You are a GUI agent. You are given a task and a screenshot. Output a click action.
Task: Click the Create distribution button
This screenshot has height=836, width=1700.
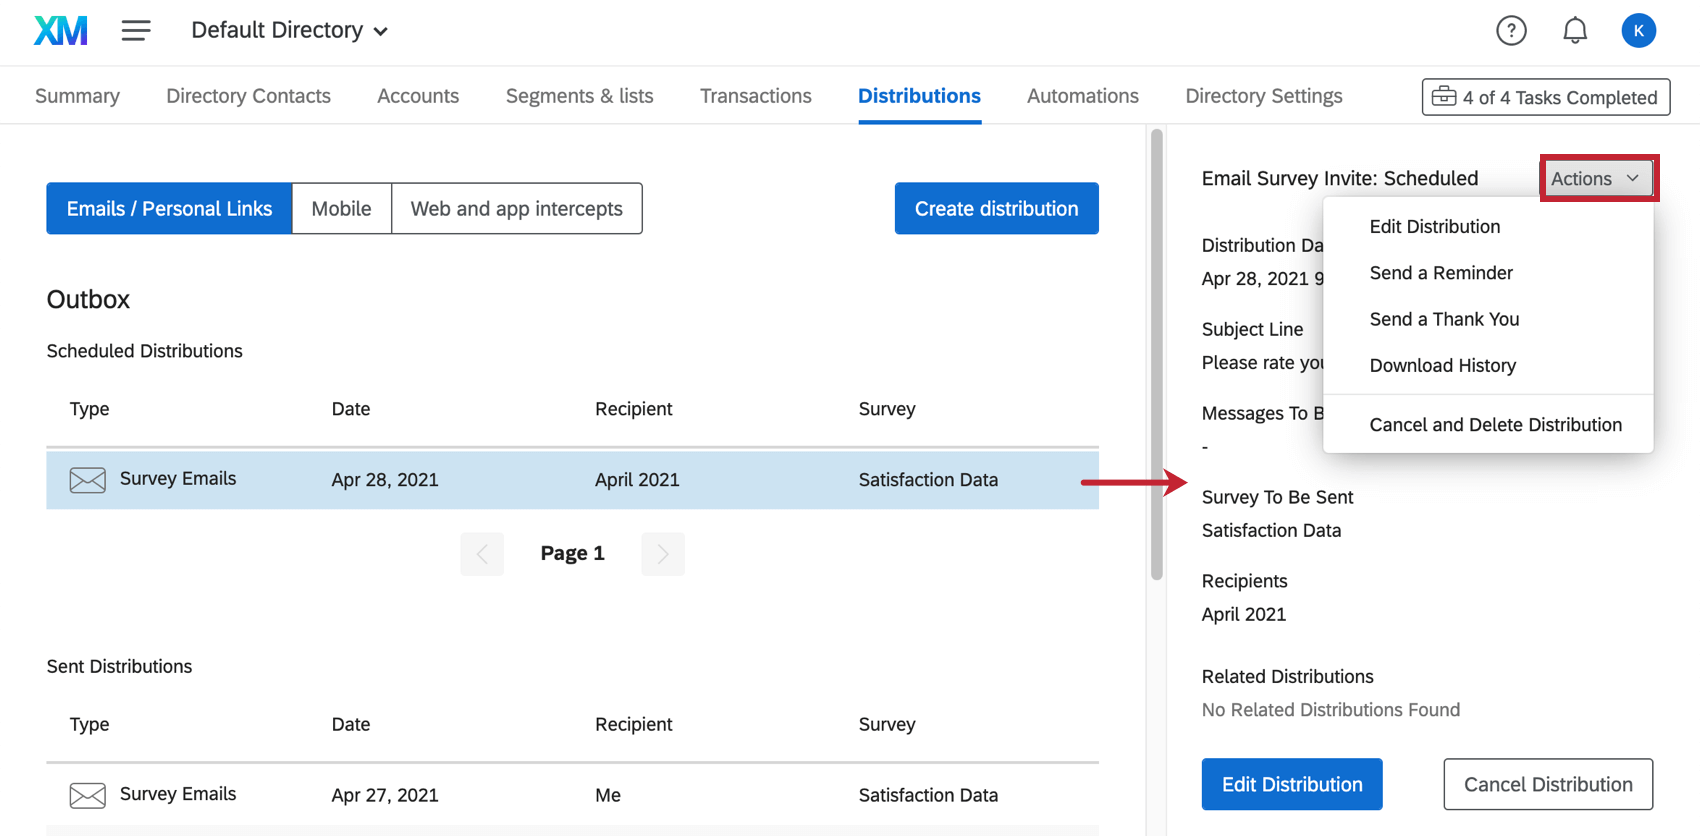pyautogui.click(x=996, y=209)
